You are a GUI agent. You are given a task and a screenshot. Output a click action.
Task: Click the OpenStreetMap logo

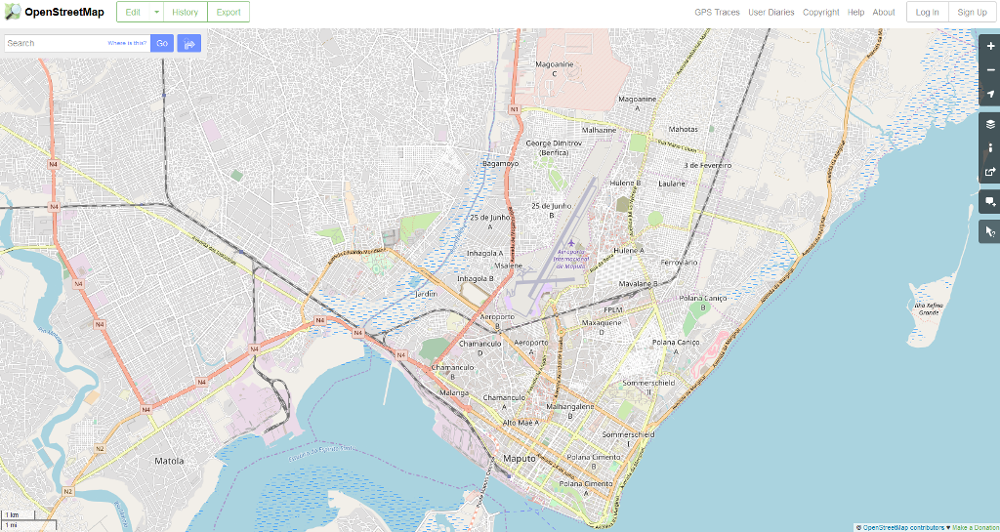[54, 12]
